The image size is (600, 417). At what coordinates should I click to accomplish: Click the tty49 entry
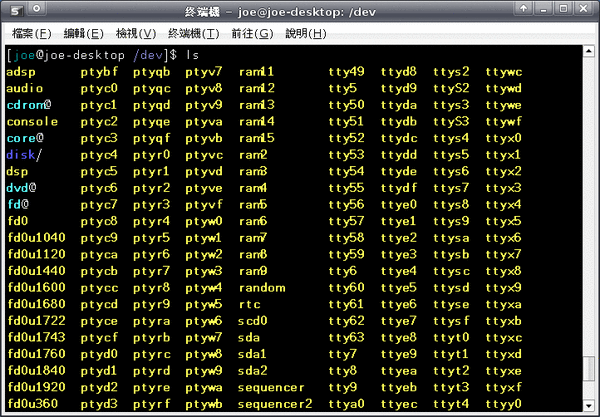click(x=346, y=72)
